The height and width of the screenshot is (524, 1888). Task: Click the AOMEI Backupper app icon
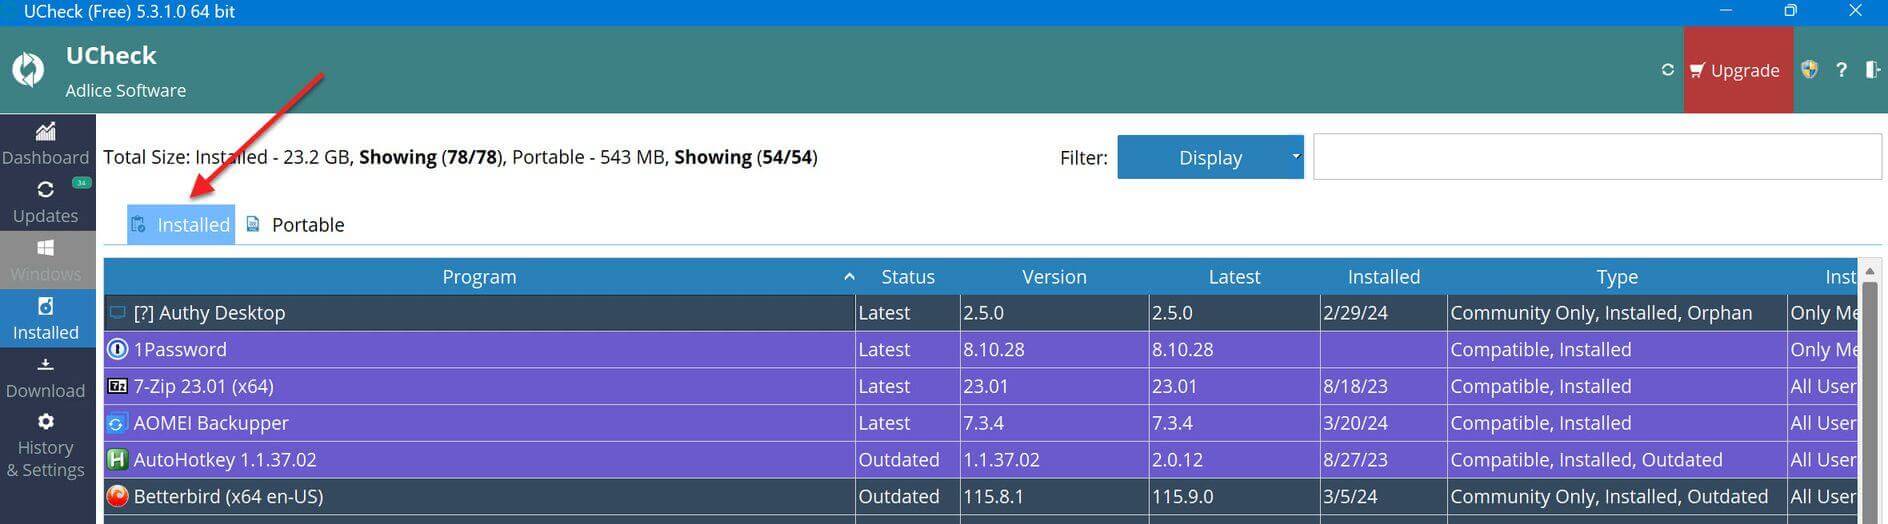[118, 423]
